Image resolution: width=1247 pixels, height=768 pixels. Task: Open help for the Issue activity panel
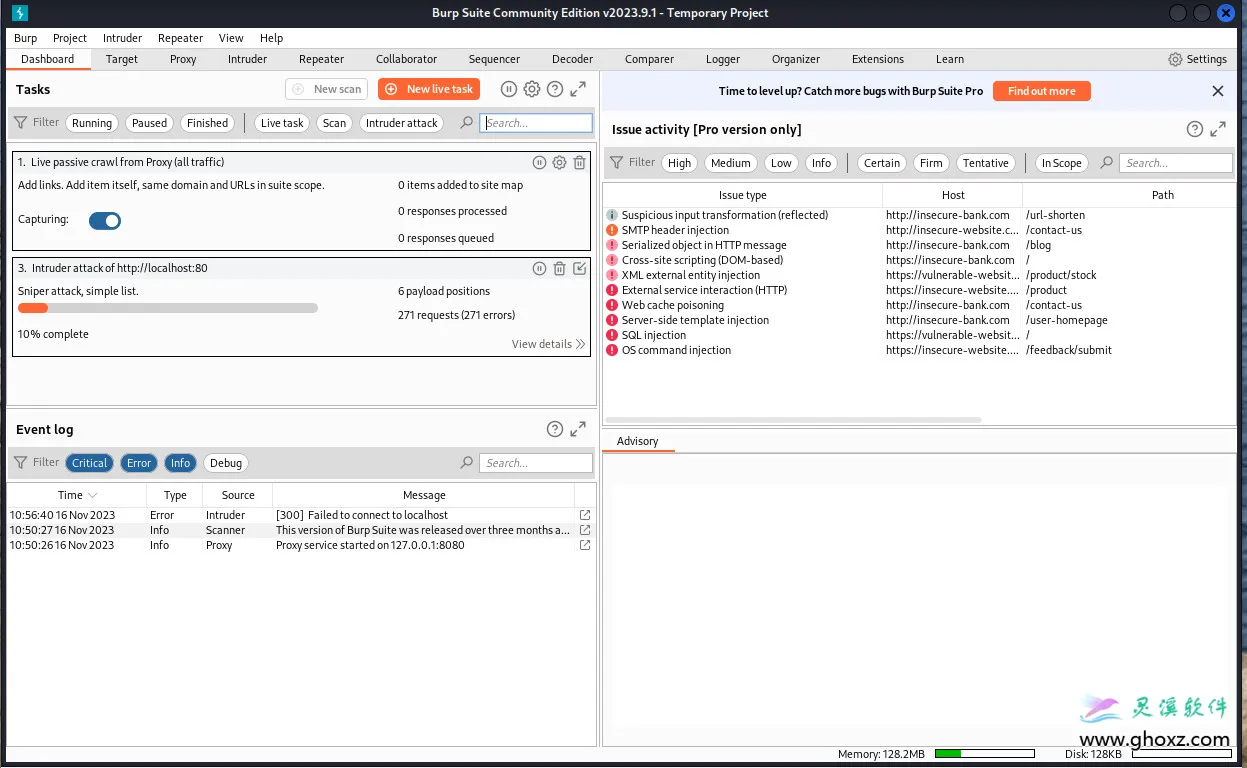(x=1195, y=129)
